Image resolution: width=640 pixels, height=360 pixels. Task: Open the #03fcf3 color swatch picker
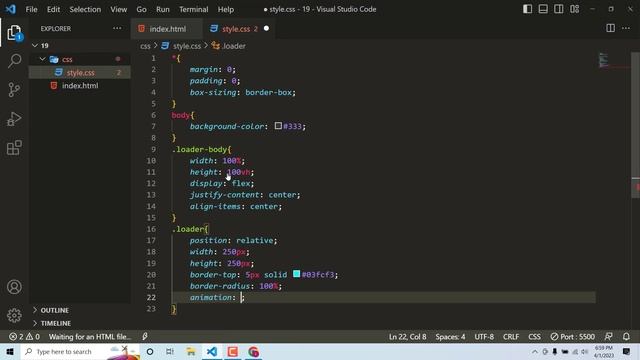[x=297, y=274]
